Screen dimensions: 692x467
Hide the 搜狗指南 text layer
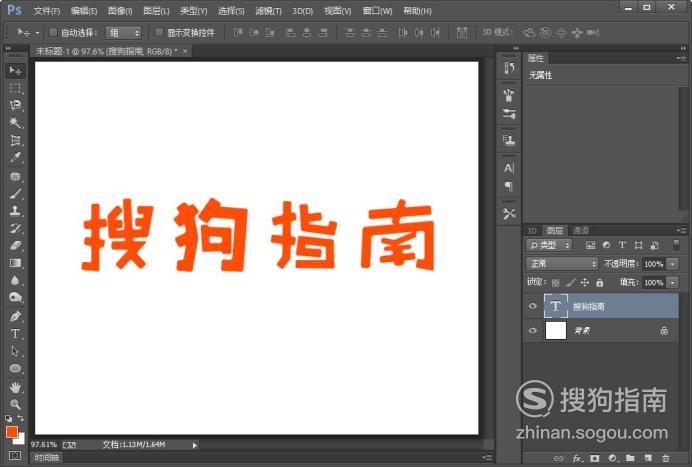(533, 306)
